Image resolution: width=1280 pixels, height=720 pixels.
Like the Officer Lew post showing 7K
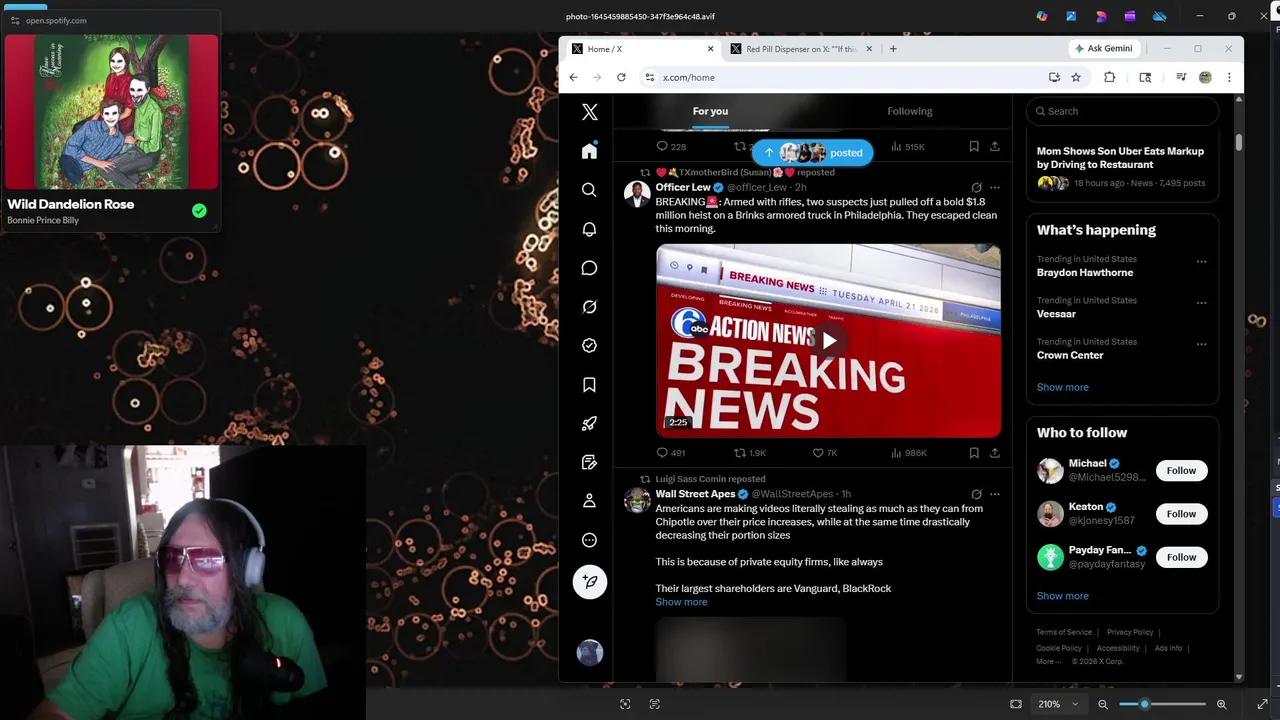coord(825,453)
